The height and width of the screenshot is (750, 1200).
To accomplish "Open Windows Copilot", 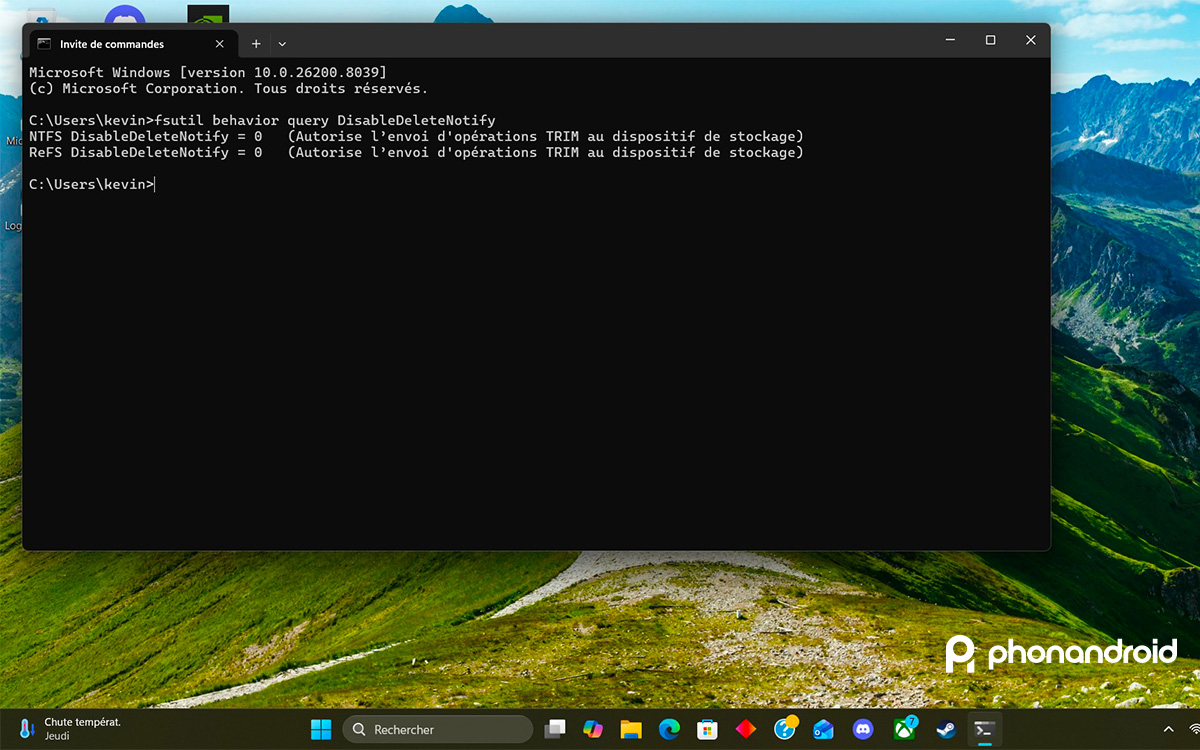I will (x=593, y=729).
